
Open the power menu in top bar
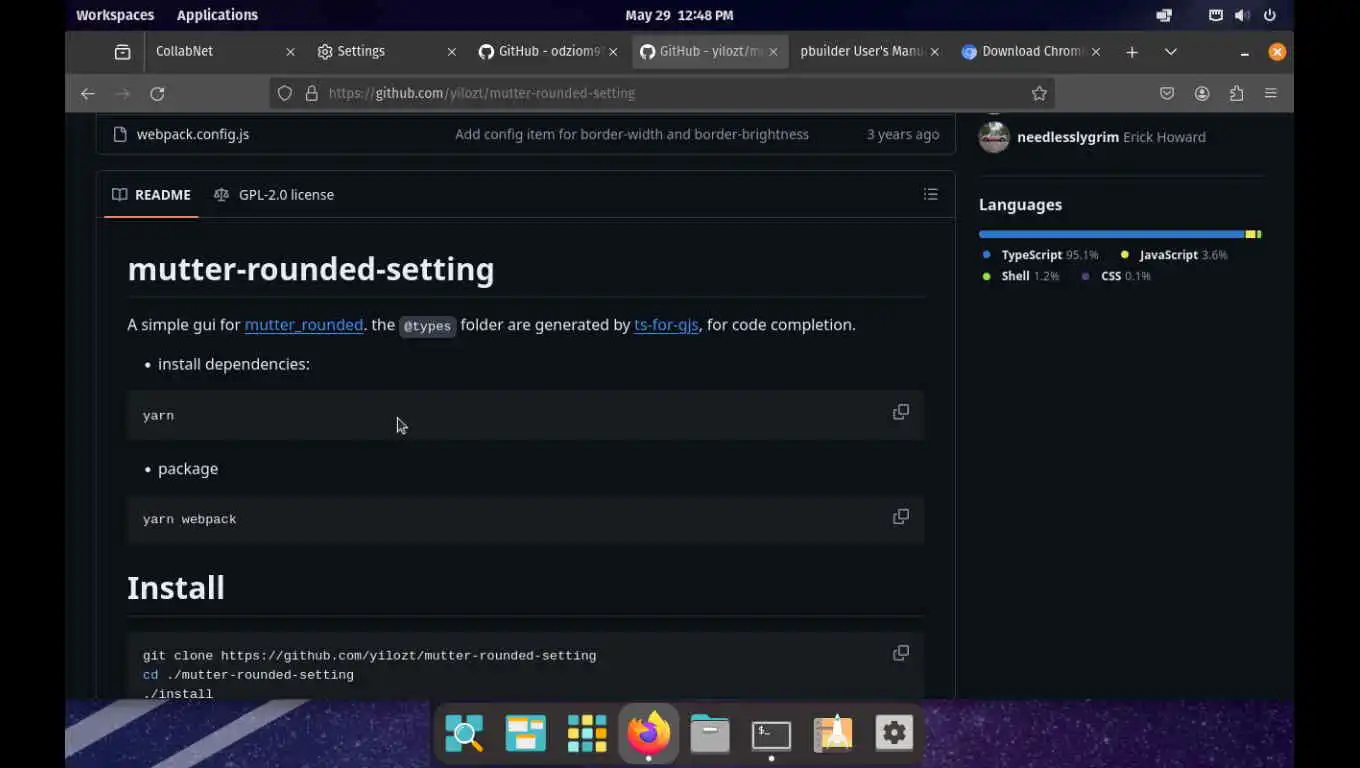pos(1270,15)
